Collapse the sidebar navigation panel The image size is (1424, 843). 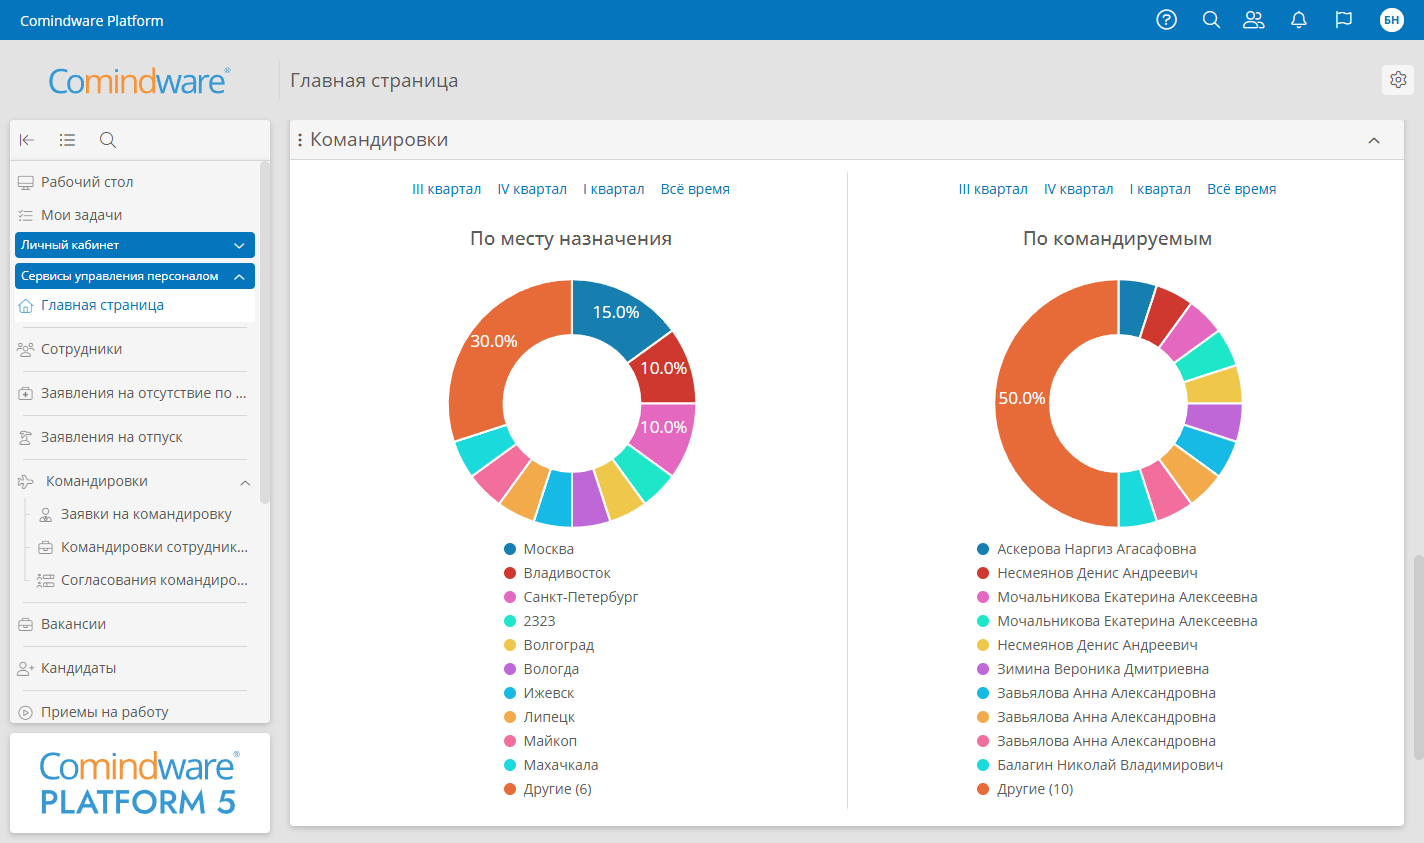coord(27,140)
